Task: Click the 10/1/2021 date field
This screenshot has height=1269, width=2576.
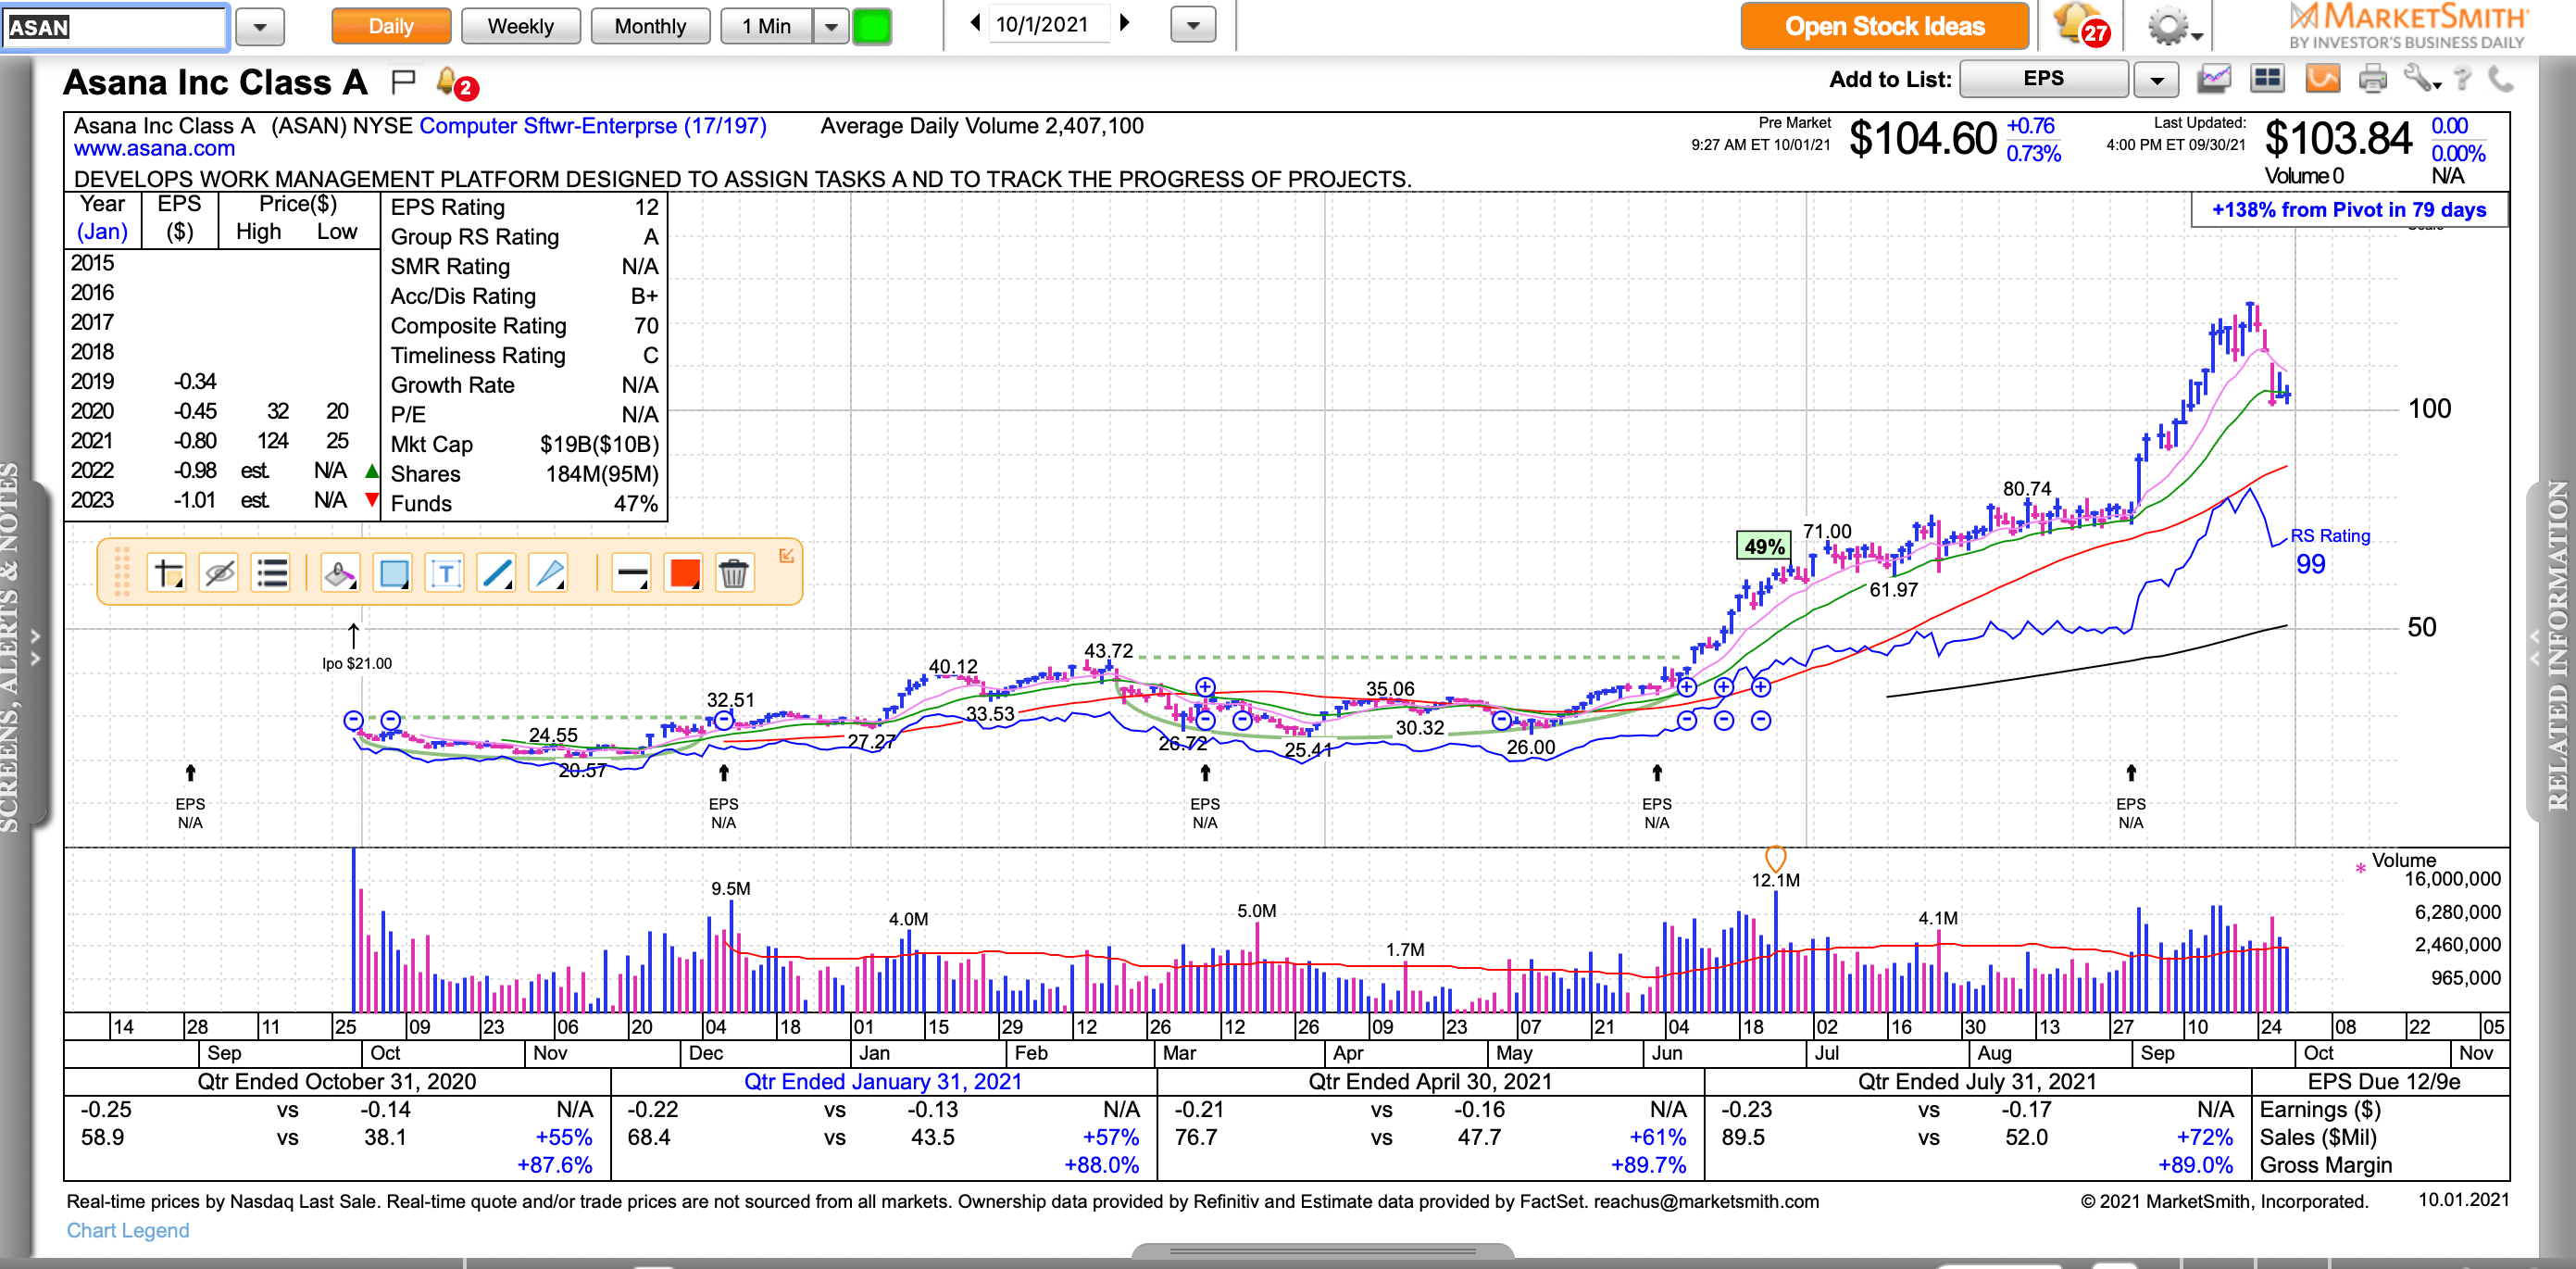Action: click(1050, 24)
